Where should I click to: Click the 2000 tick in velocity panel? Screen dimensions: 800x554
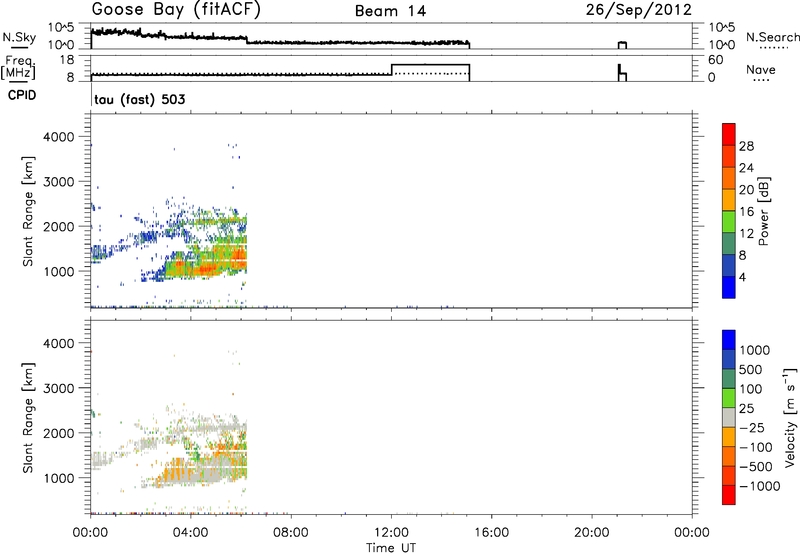coord(59,433)
